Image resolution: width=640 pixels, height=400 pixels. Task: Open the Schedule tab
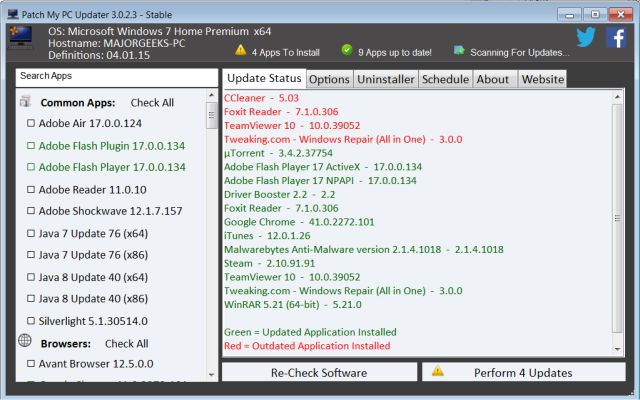pyautogui.click(x=444, y=79)
